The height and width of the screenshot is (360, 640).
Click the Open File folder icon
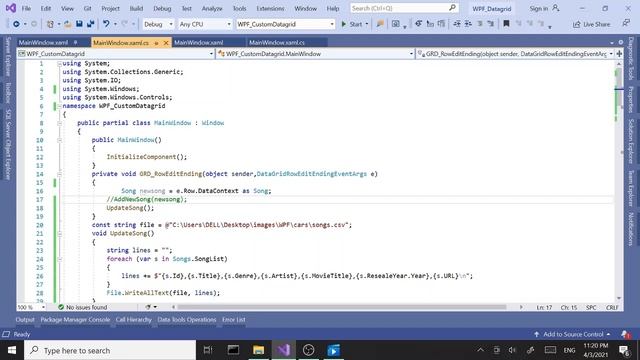point(68,24)
